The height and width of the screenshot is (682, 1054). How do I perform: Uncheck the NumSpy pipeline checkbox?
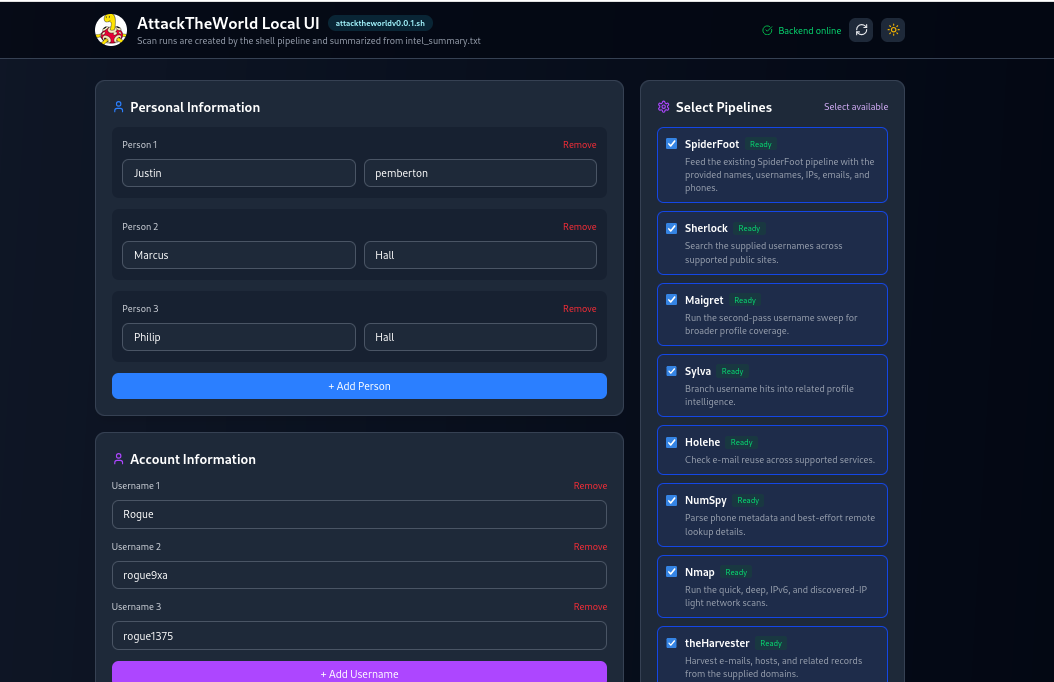click(x=672, y=501)
